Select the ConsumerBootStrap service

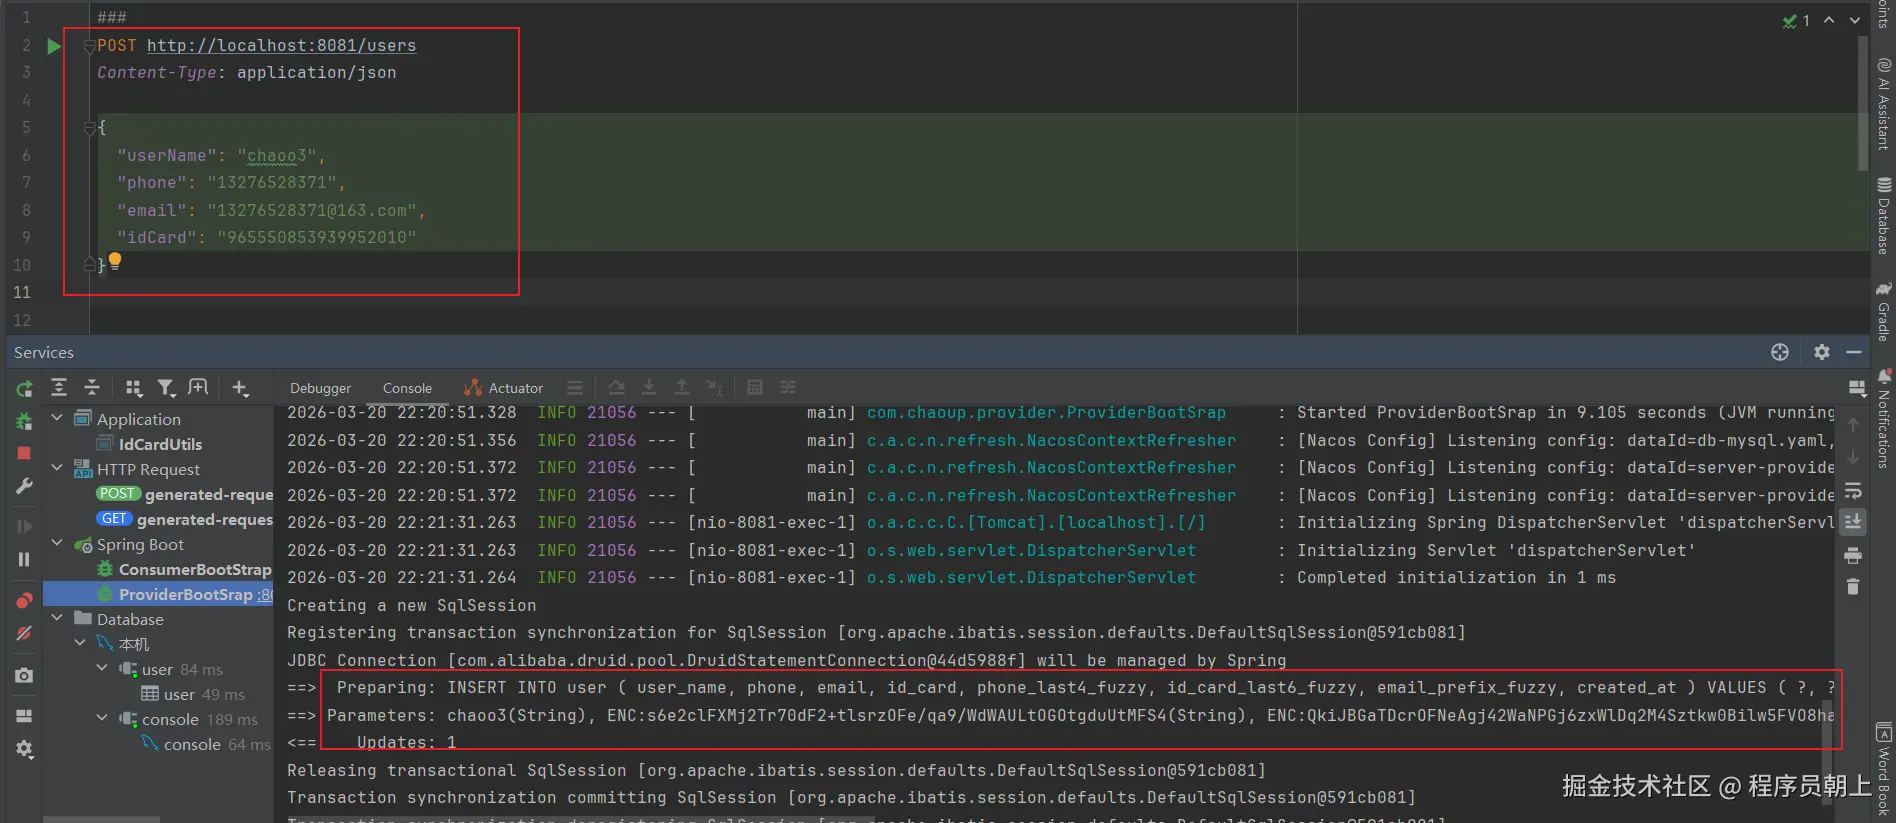click(x=184, y=569)
